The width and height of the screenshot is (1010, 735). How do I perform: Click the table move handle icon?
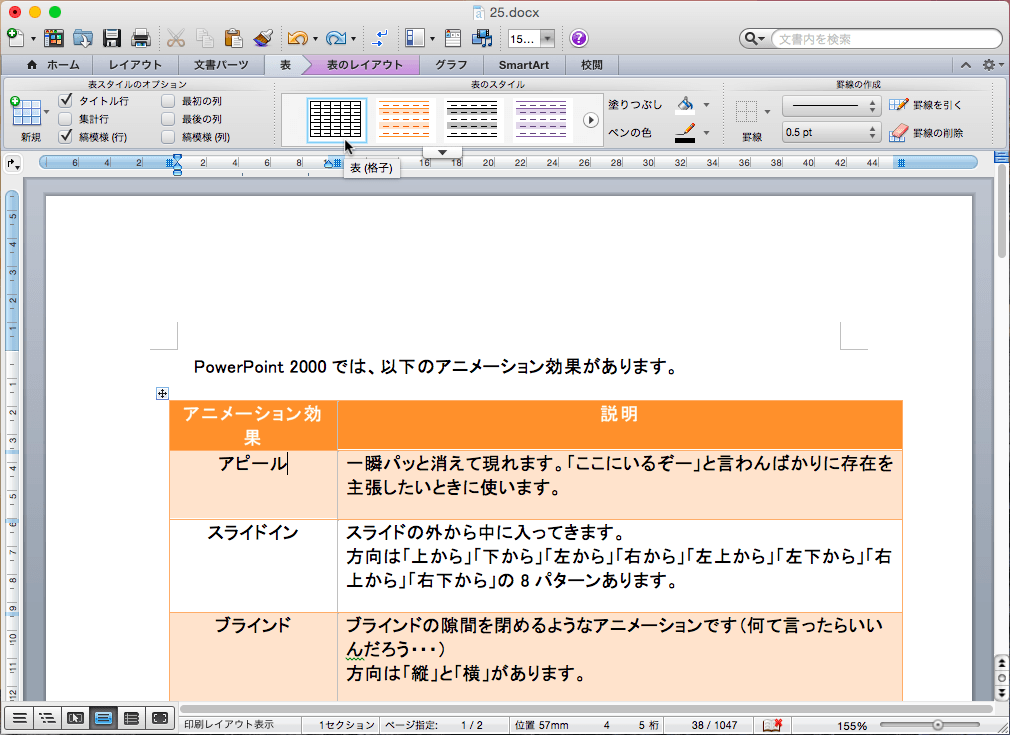[x=161, y=394]
